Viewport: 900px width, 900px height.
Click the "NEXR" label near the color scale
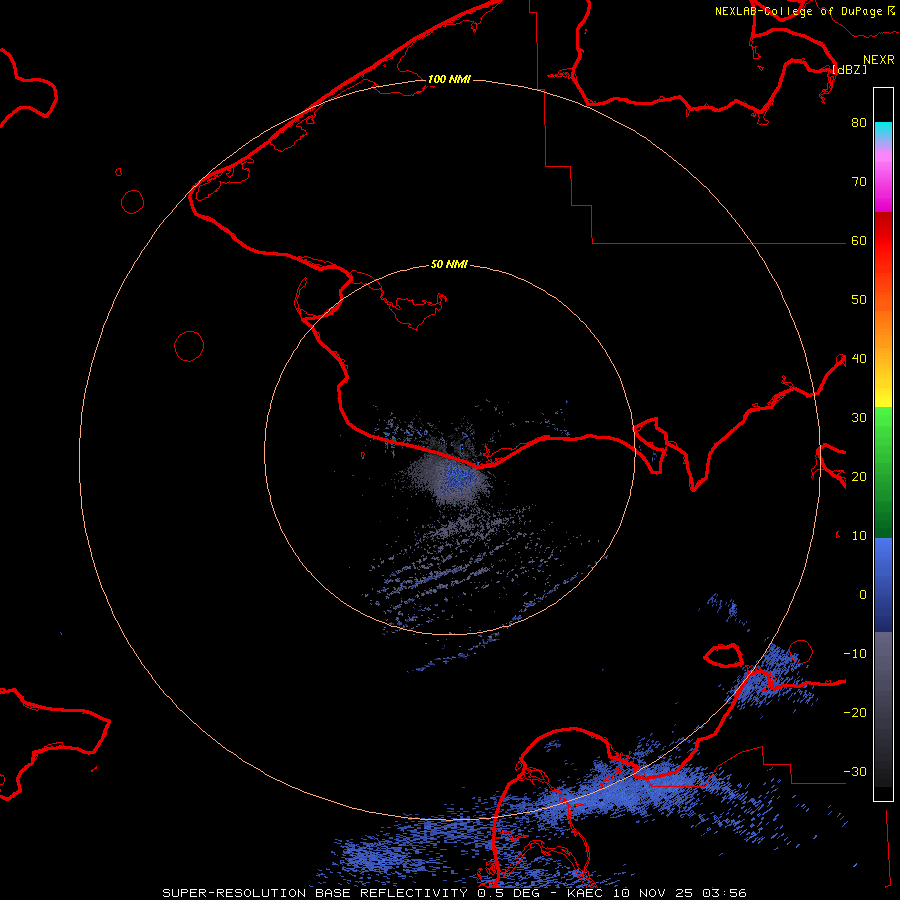tap(879, 60)
